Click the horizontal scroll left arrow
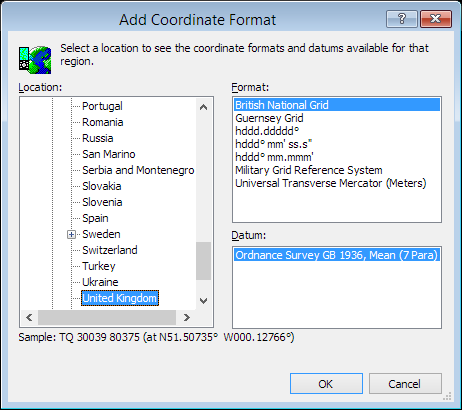Viewport: 462px width, 410px height. tap(29, 318)
